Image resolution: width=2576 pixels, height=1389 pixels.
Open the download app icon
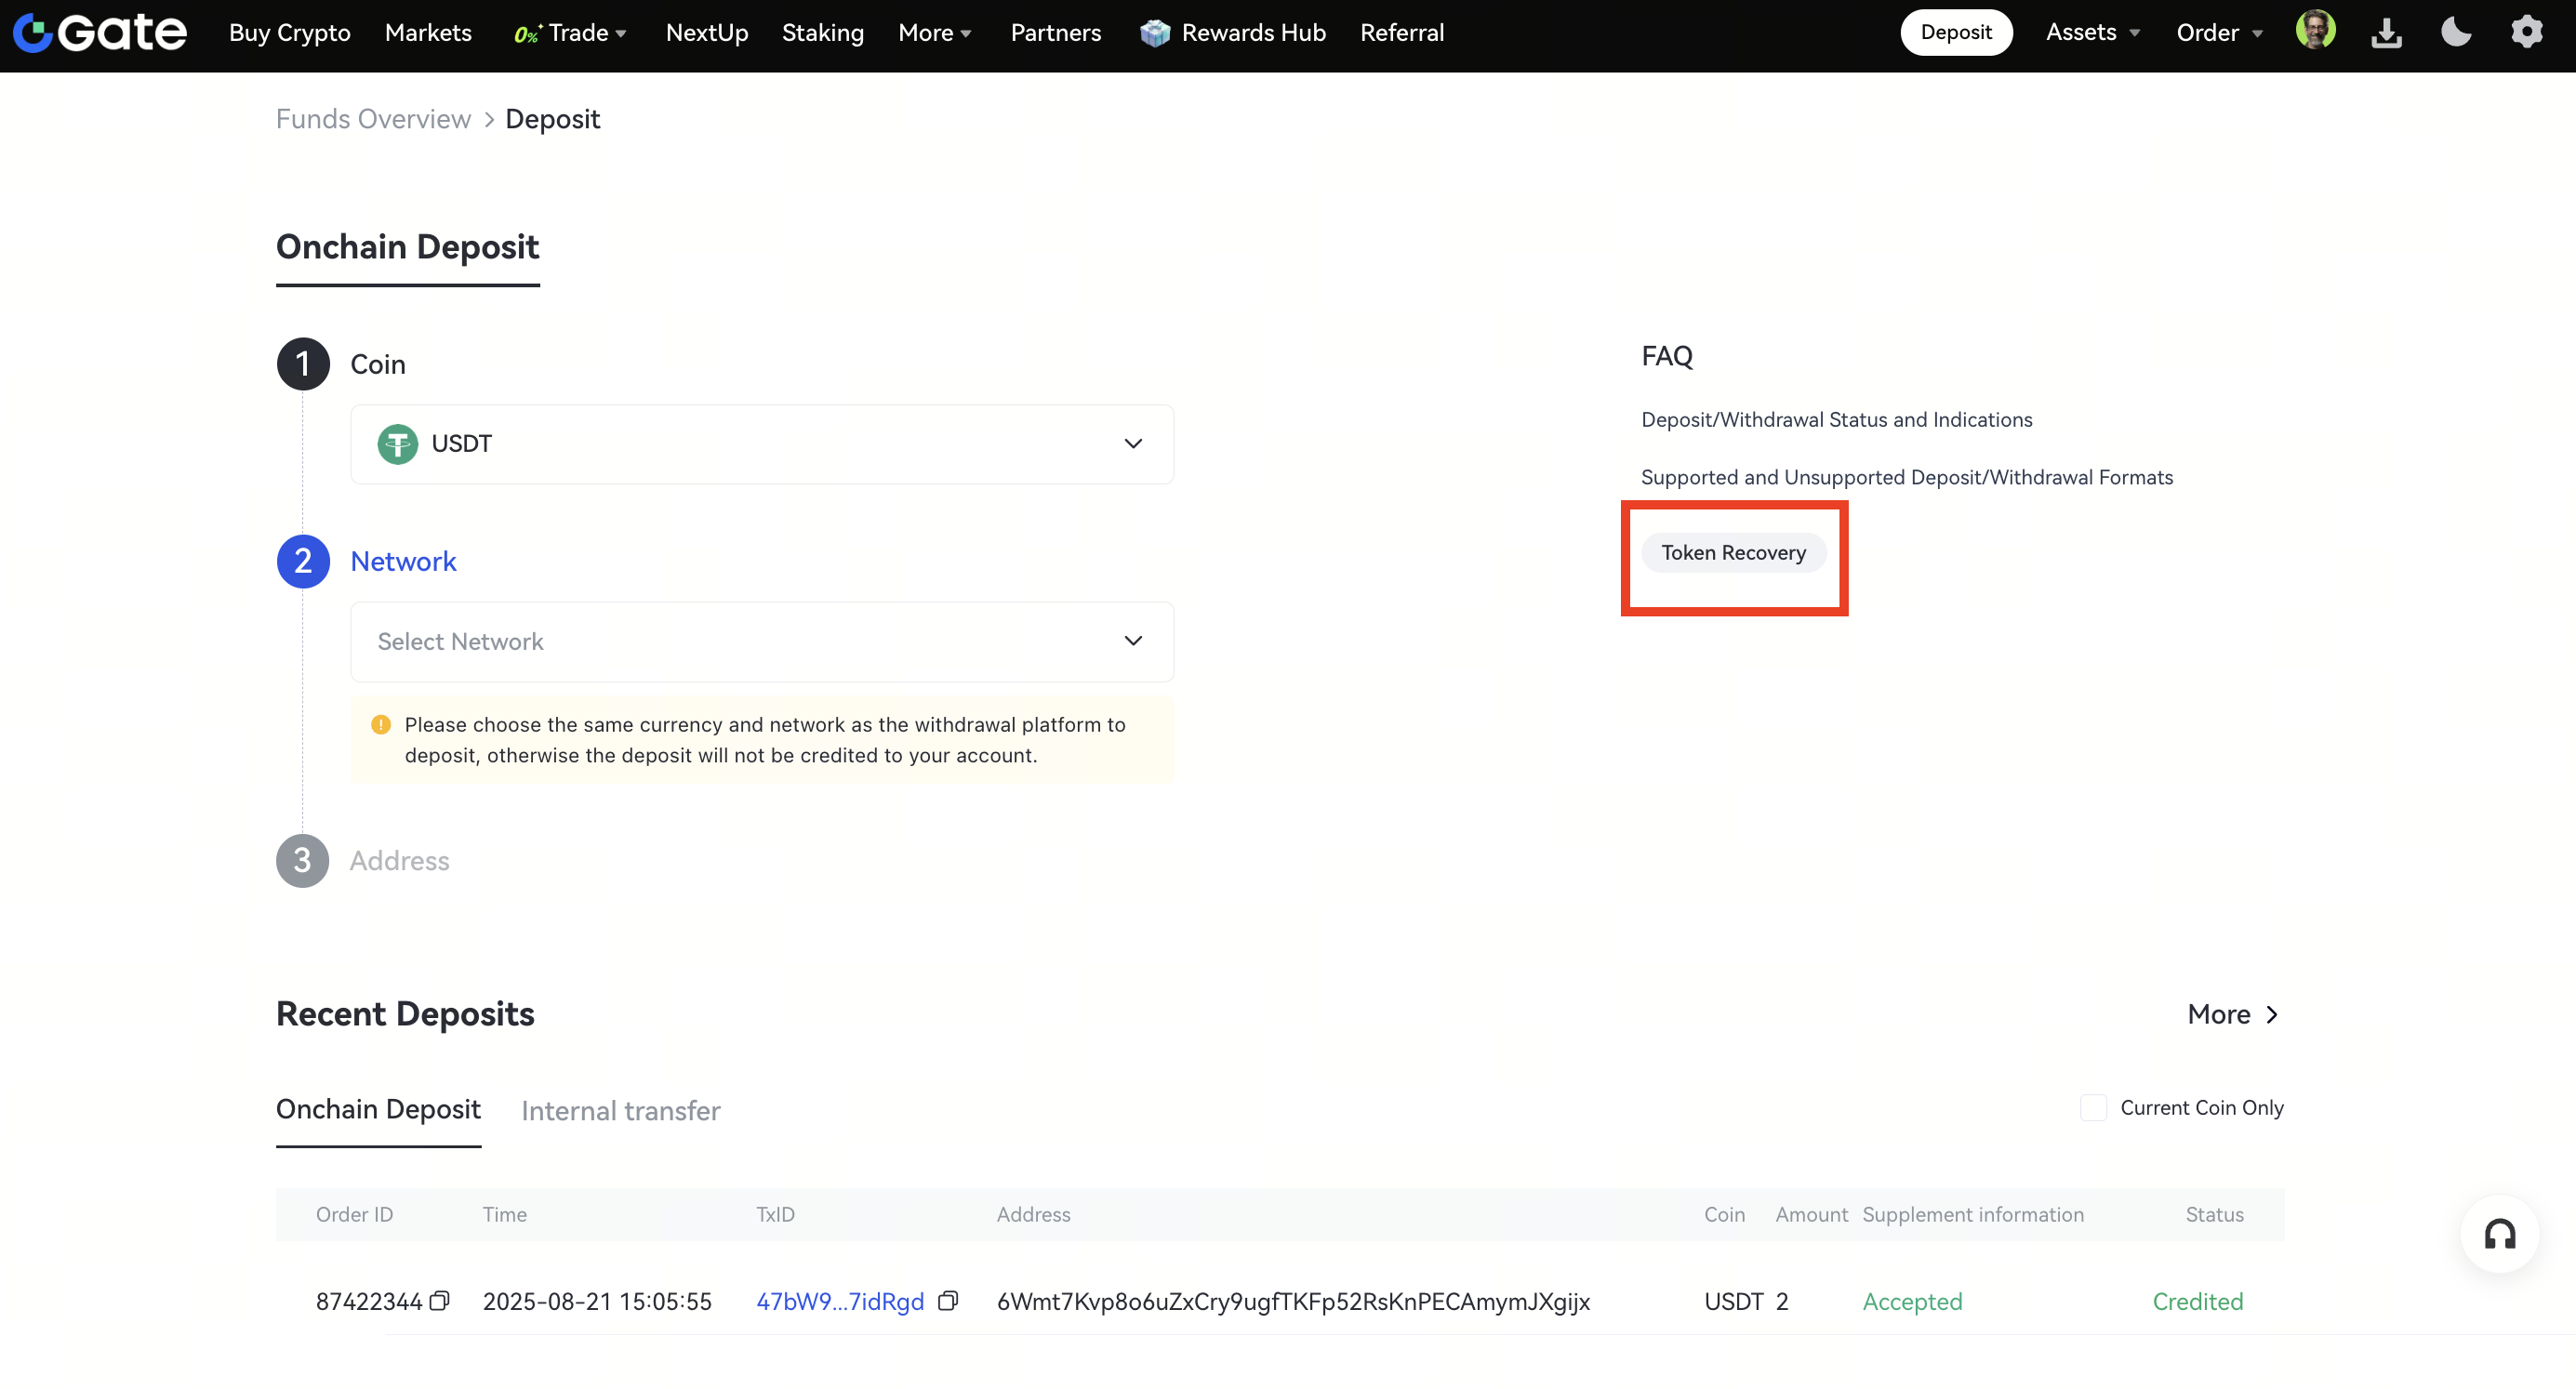[2386, 33]
